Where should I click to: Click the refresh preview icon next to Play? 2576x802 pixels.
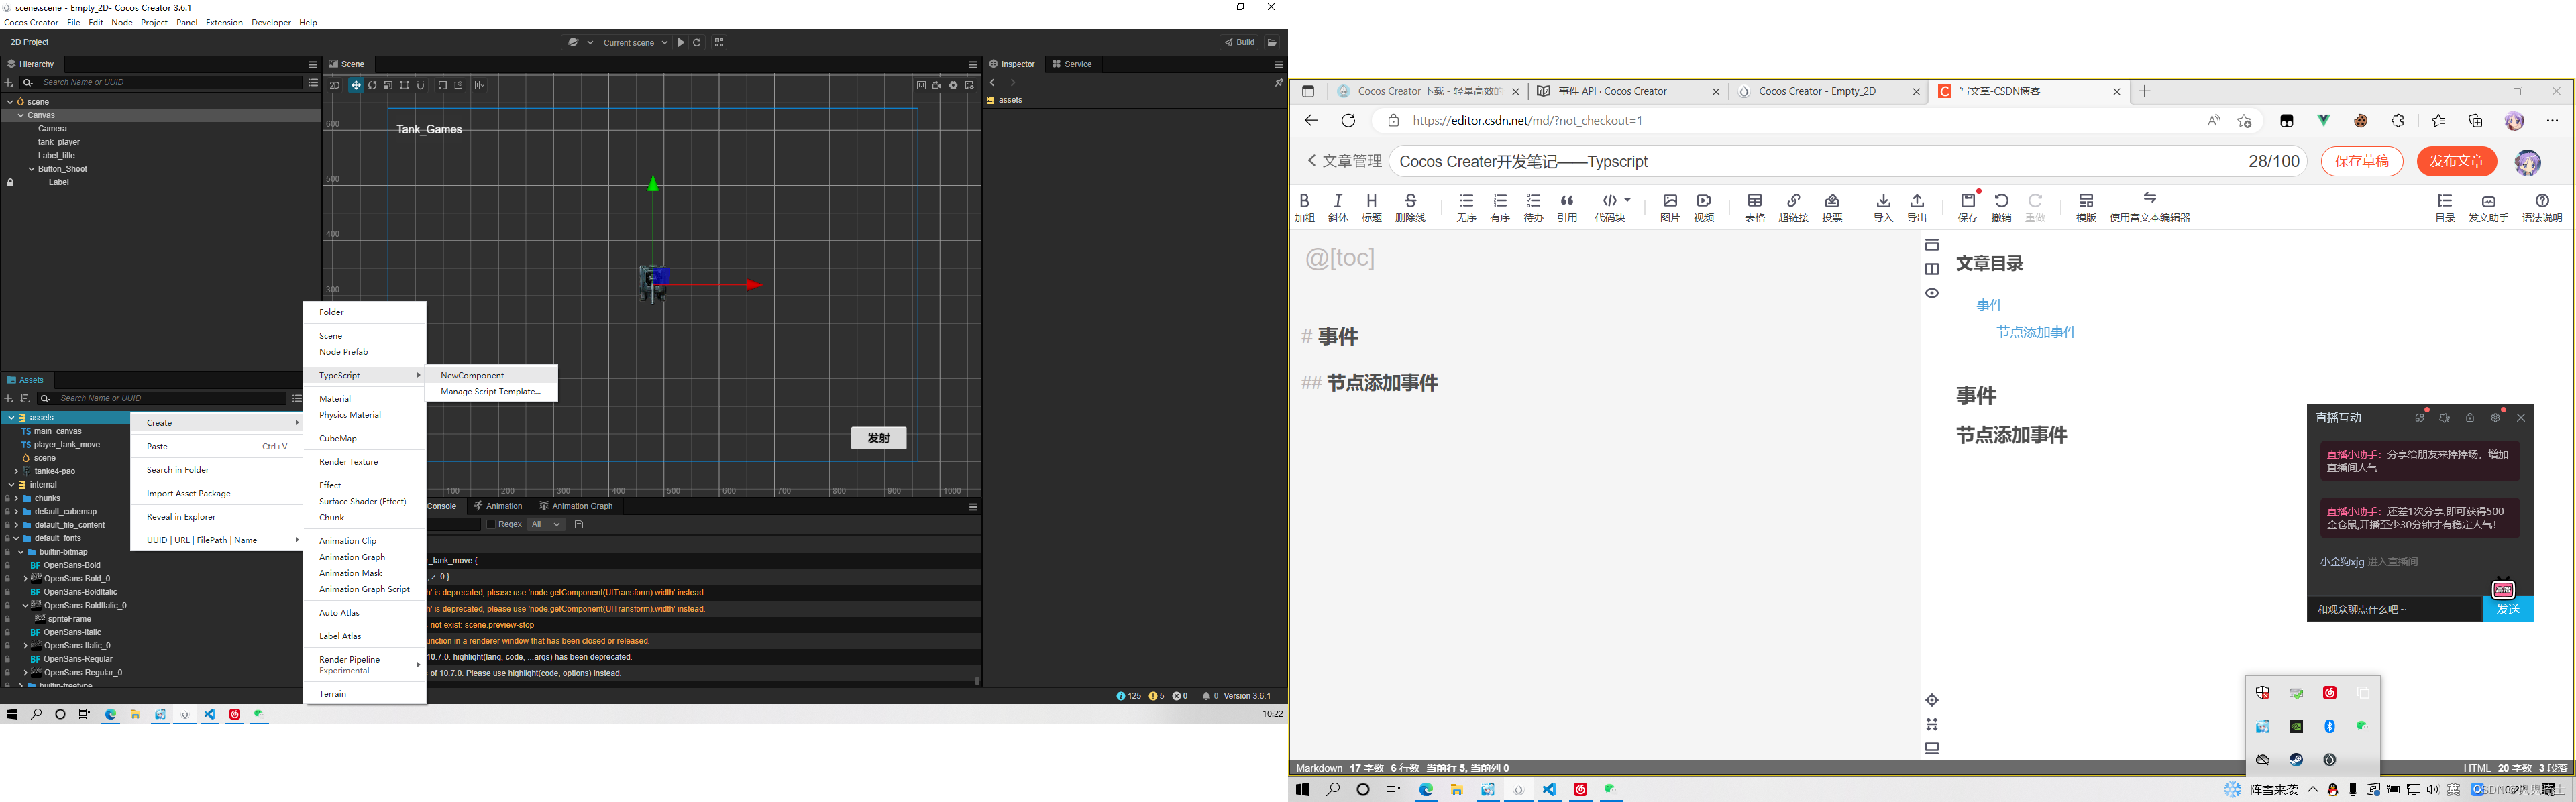point(697,42)
